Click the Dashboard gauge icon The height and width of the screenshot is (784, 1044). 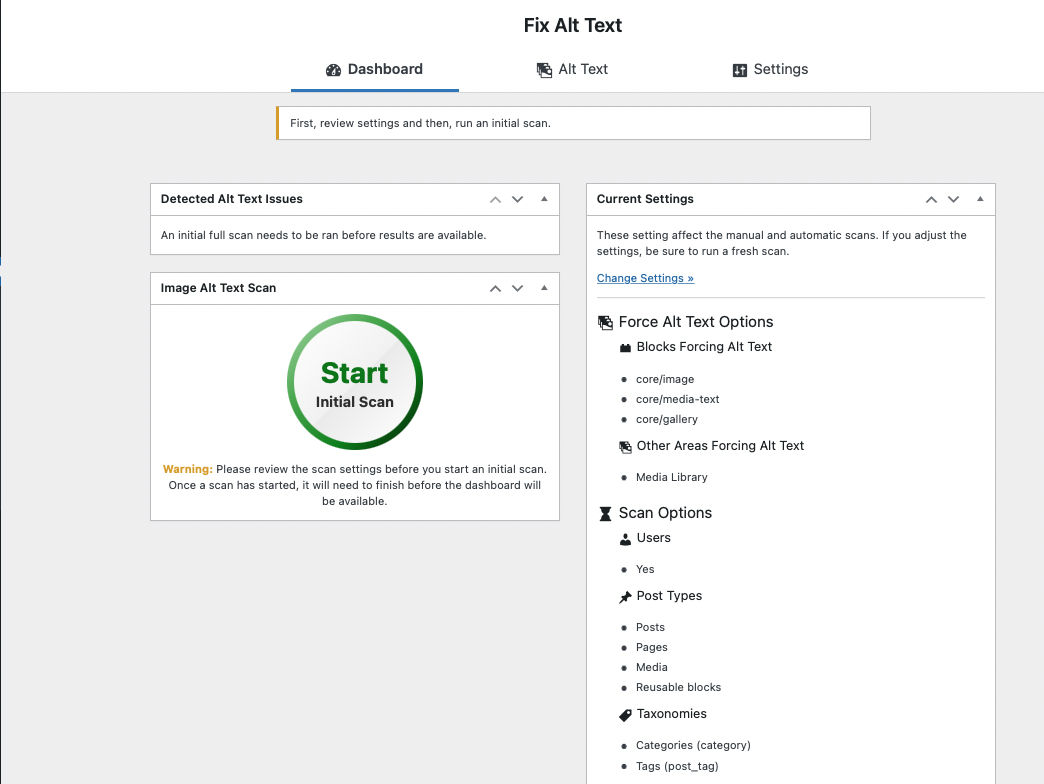[x=332, y=70]
